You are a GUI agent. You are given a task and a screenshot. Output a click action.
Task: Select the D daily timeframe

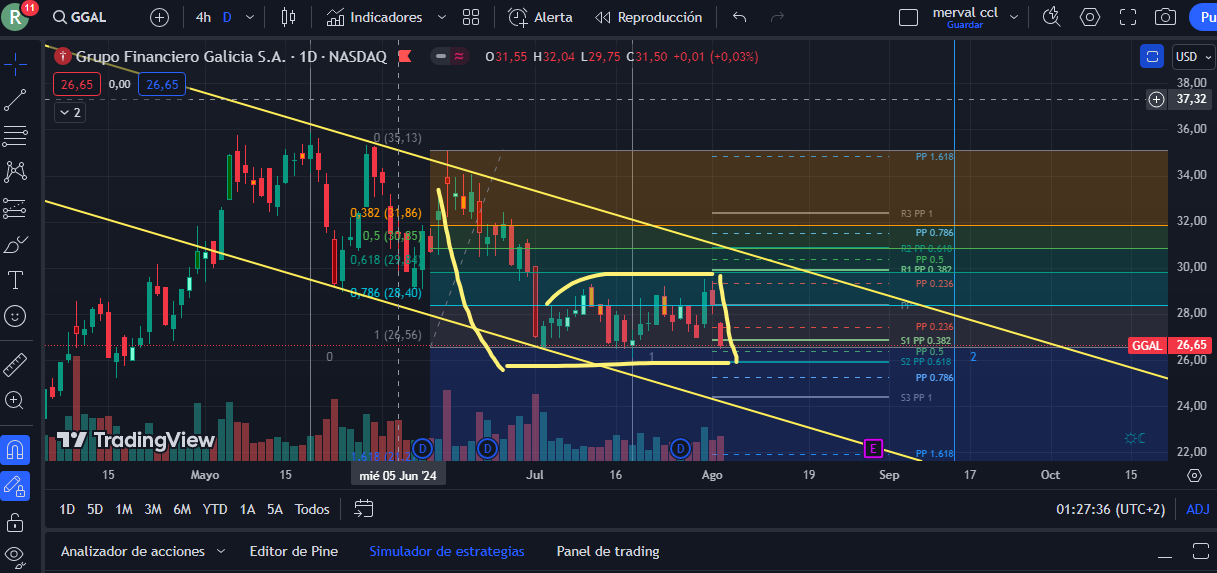pos(227,17)
